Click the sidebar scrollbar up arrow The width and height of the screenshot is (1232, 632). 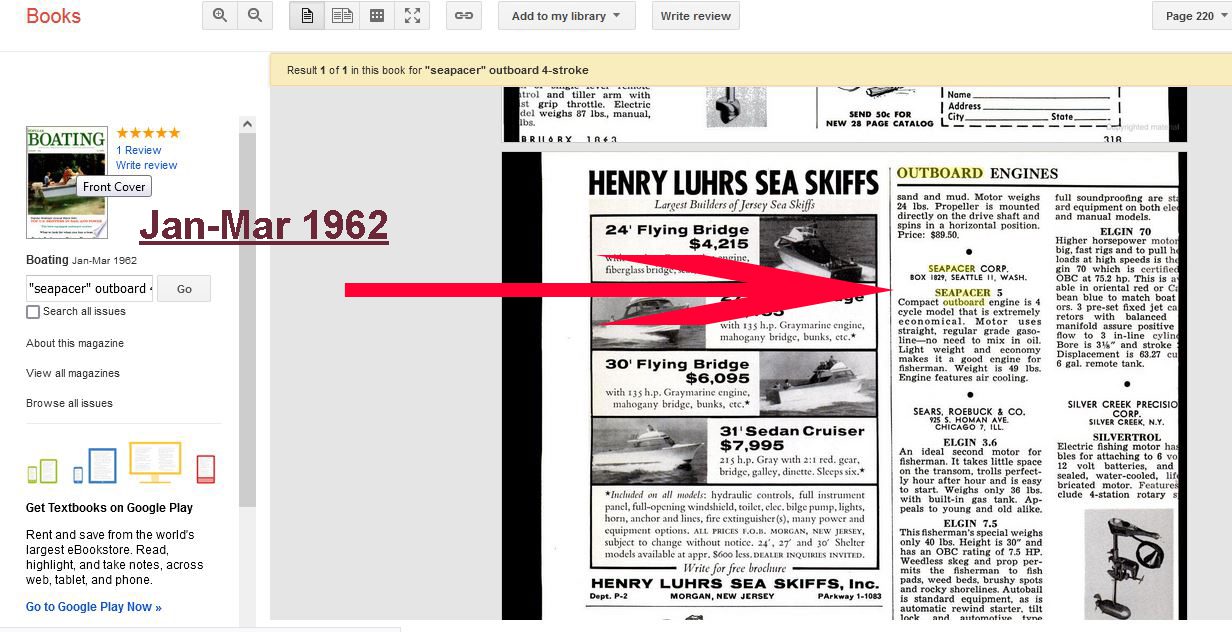click(247, 124)
